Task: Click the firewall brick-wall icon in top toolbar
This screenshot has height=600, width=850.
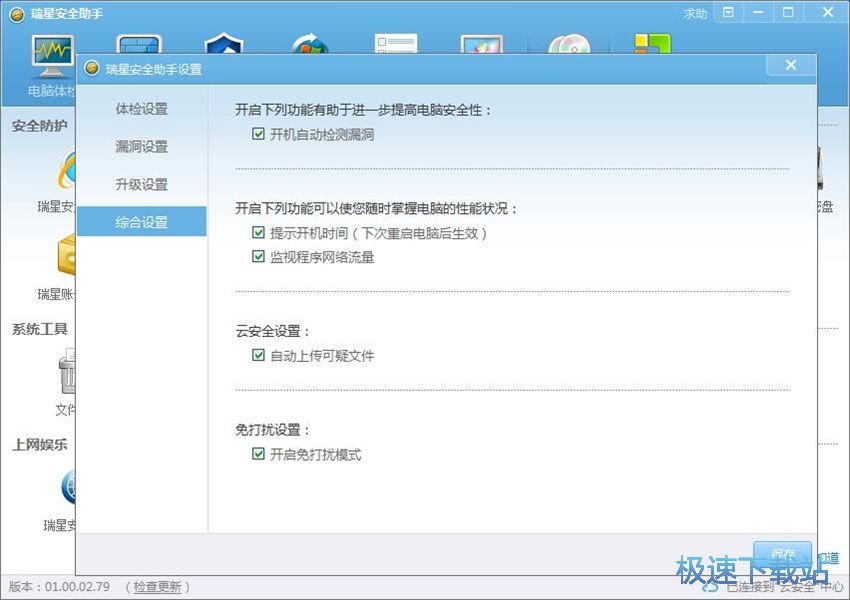Action: coord(139,44)
